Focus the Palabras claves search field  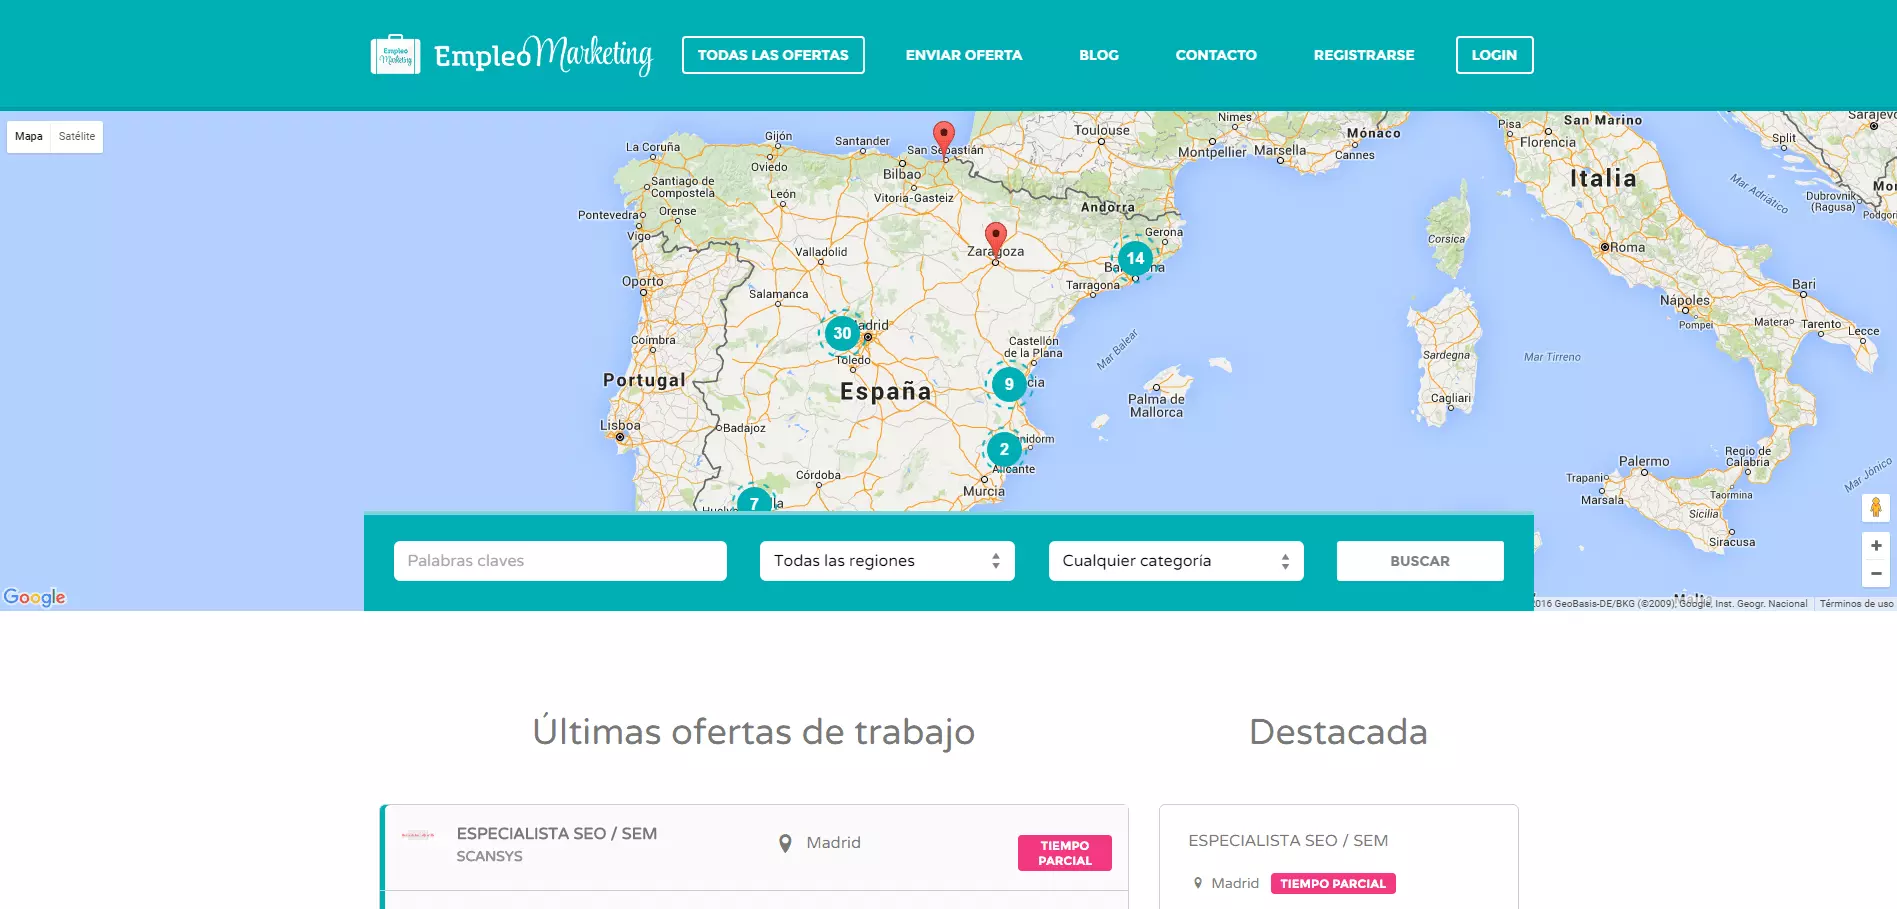point(560,561)
